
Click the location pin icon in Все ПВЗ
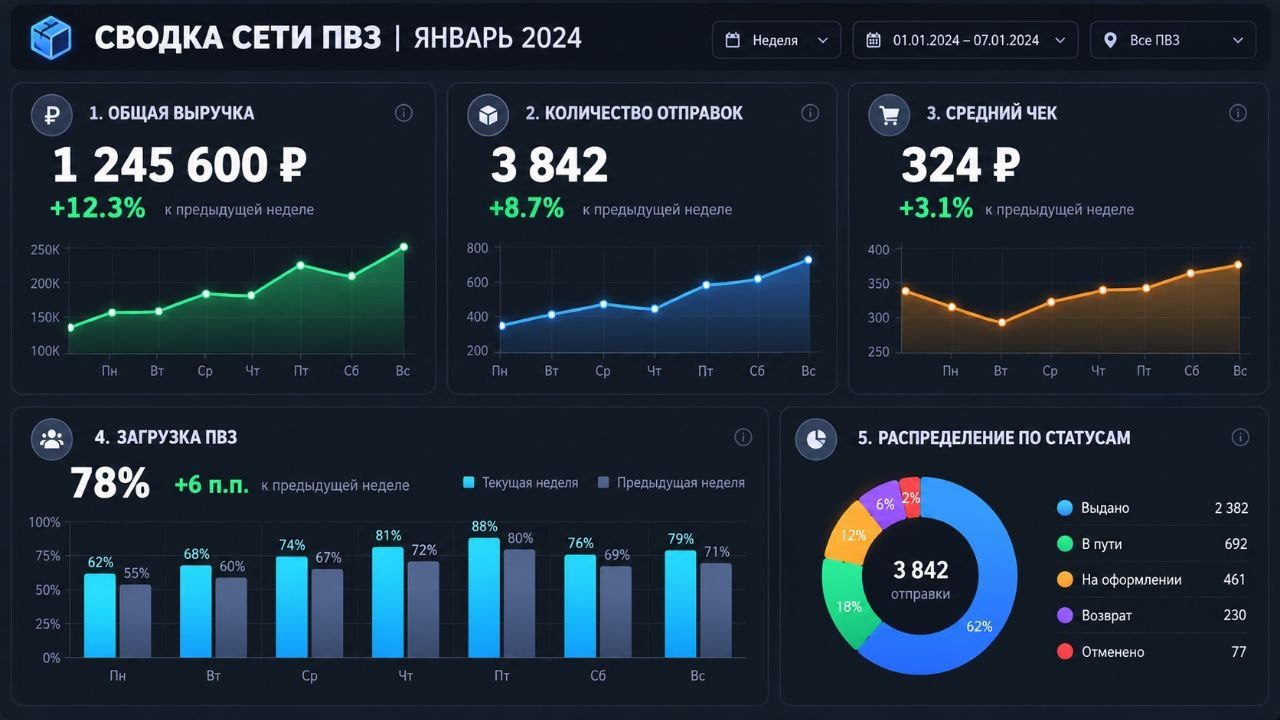1110,40
